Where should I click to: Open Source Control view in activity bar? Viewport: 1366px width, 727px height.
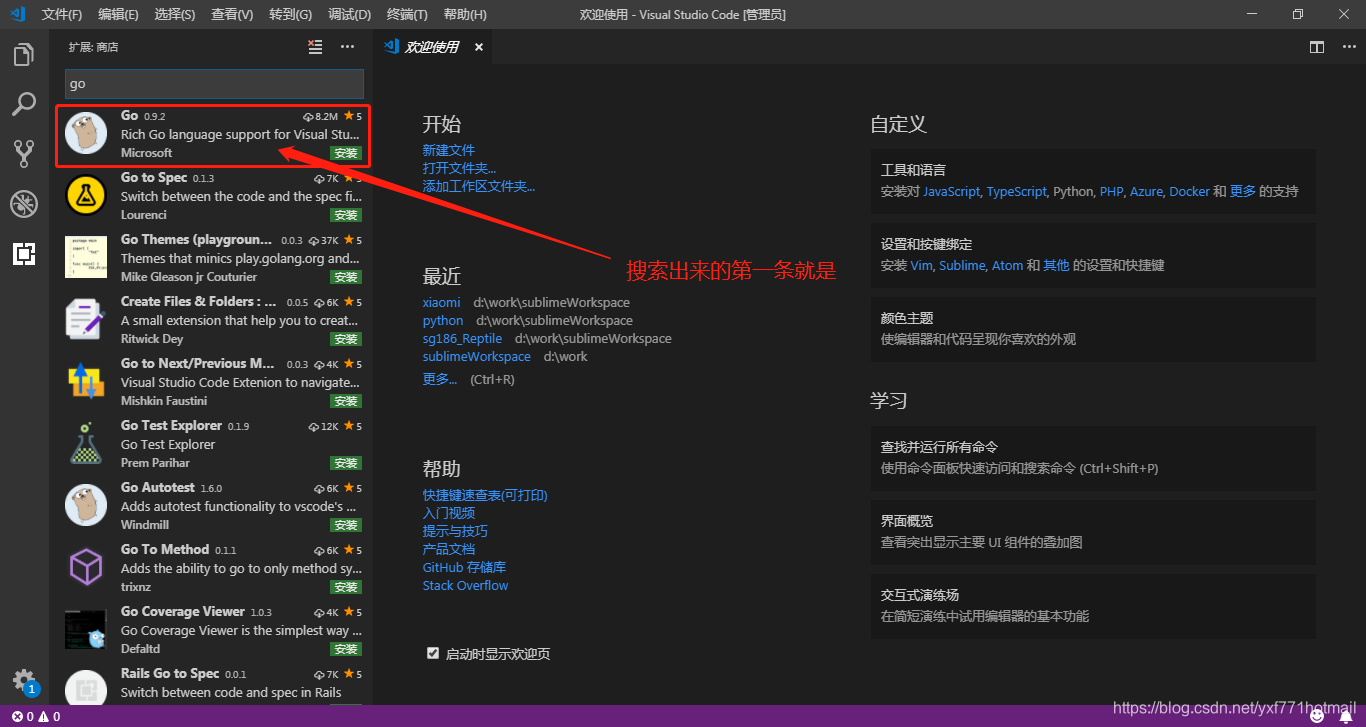pos(24,153)
